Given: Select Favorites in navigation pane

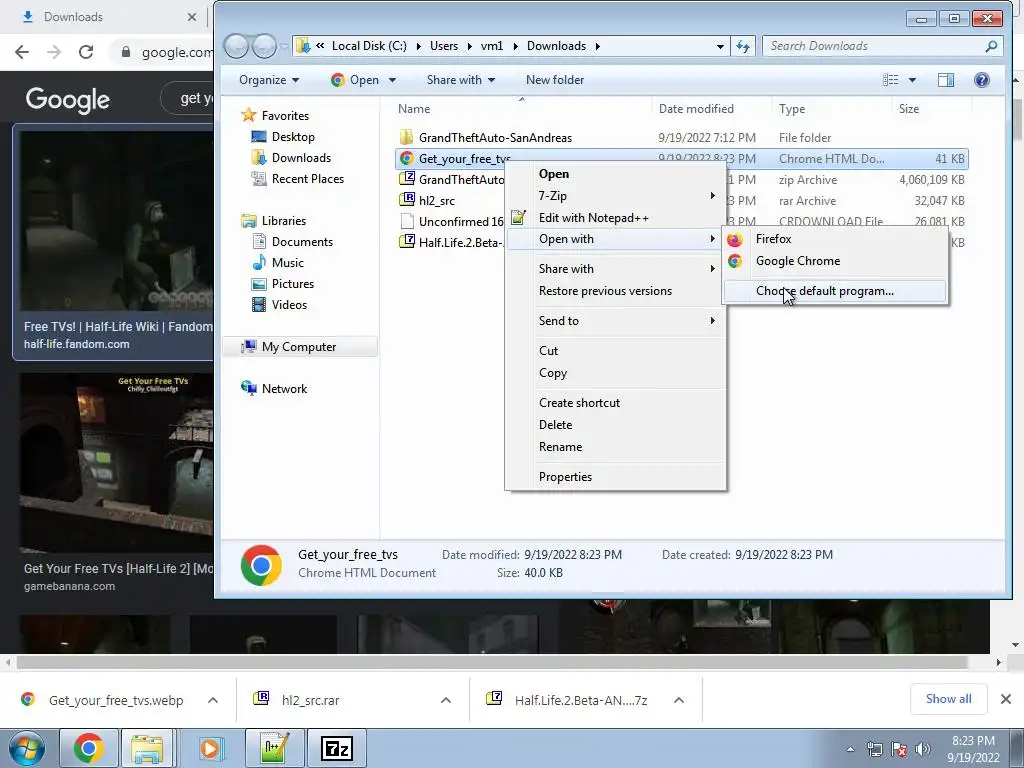Looking at the screenshot, I should [285, 116].
